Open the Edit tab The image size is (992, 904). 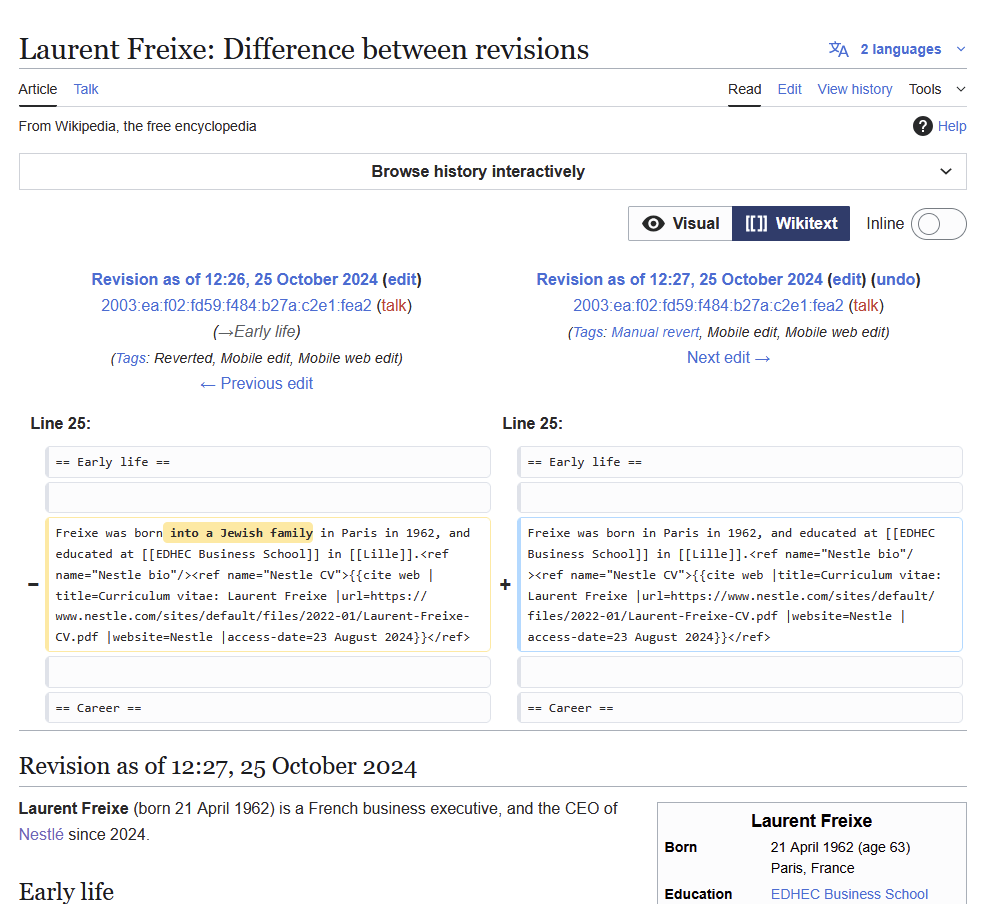point(790,89)
